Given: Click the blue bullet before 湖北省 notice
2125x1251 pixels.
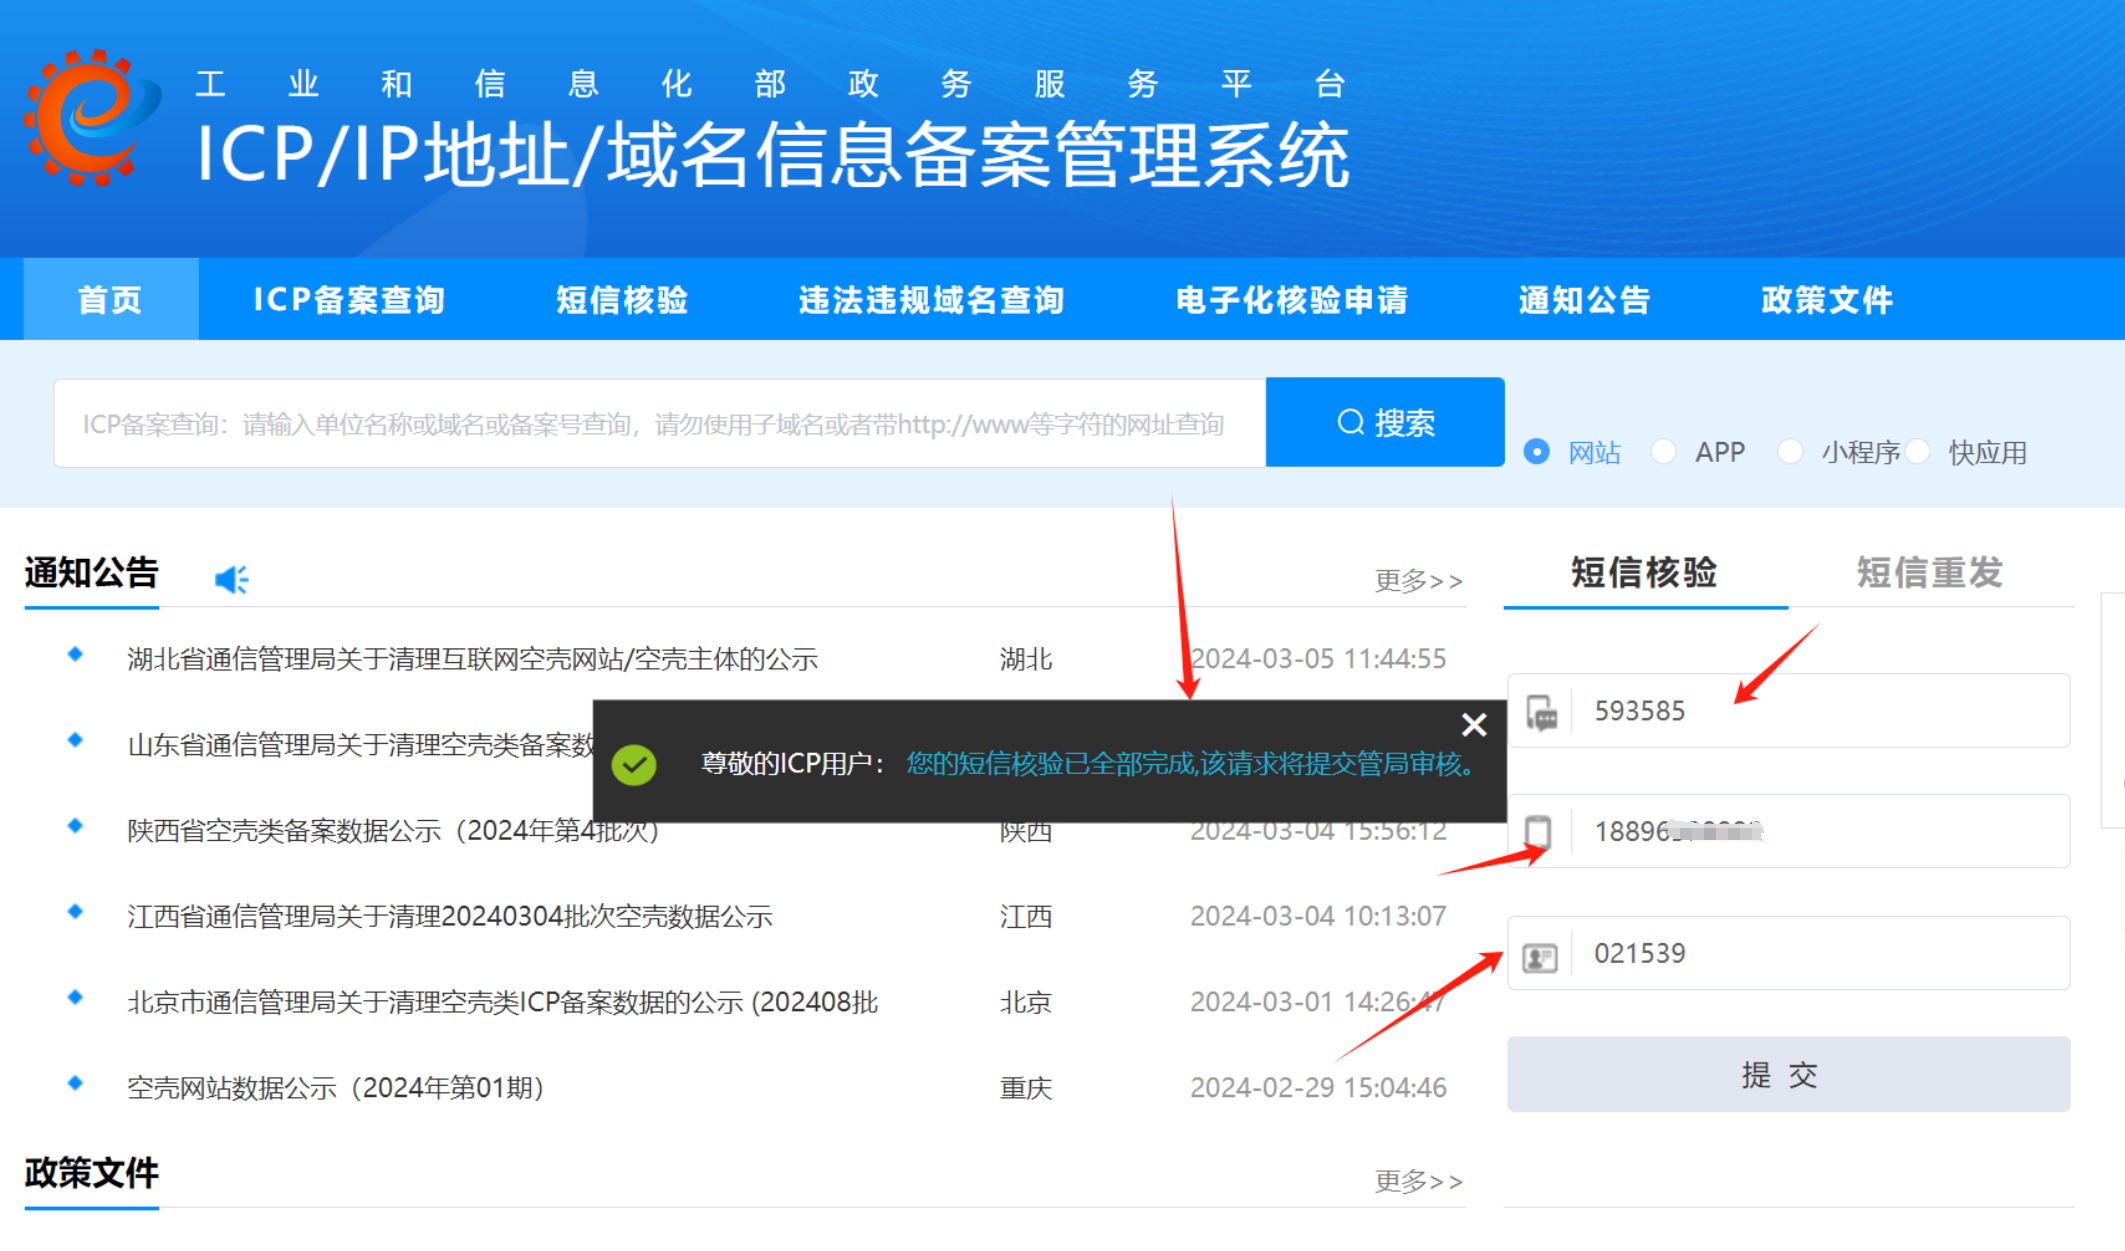Looking at the screenshot, I should tap(75, 655).
